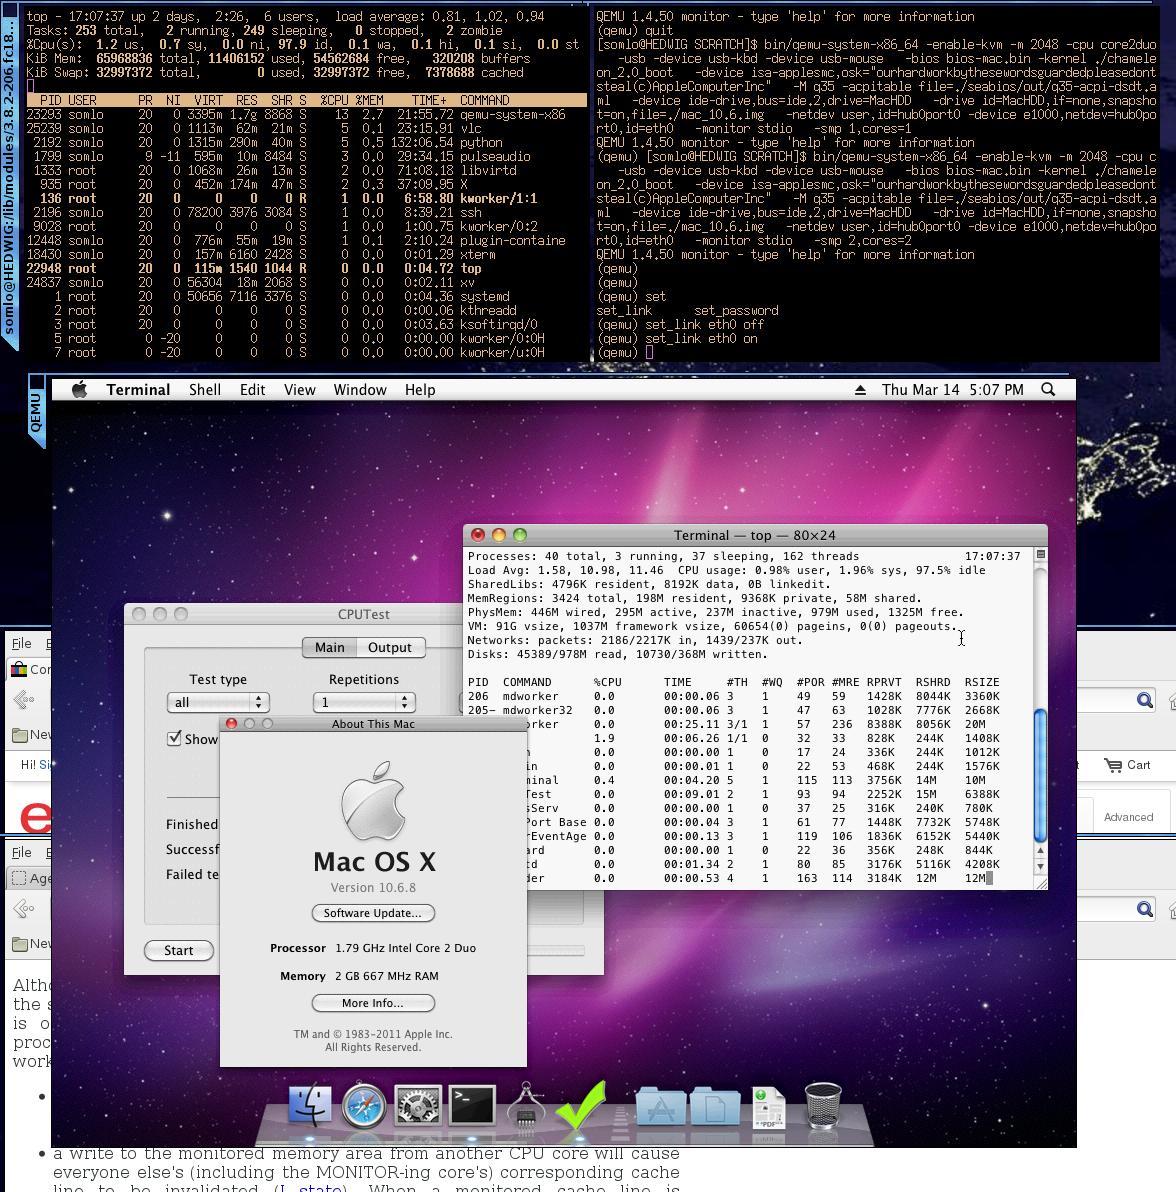Screen dimensions: 1176x1192
Task: Open the Shell menu
Action: coord(205,390)
